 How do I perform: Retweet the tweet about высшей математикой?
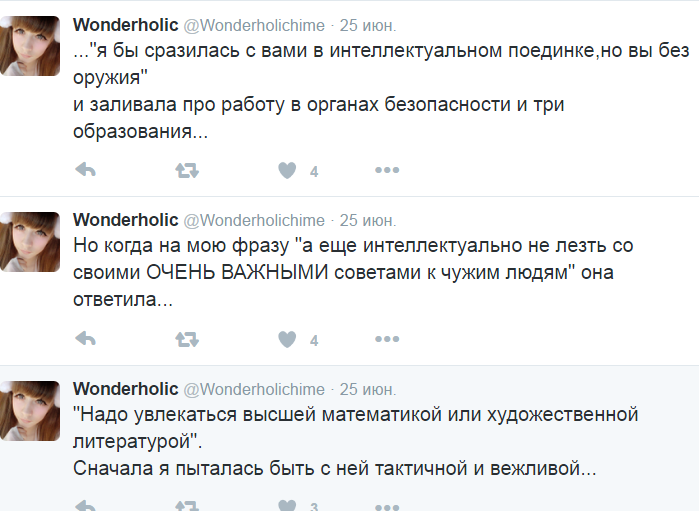tap(187, 506)
